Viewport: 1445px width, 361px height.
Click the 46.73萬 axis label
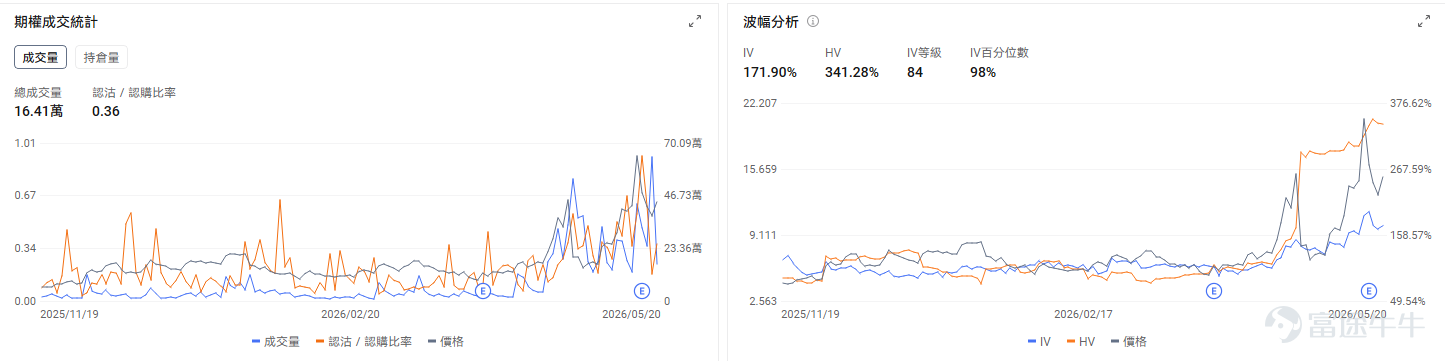(x=683, y=195)
